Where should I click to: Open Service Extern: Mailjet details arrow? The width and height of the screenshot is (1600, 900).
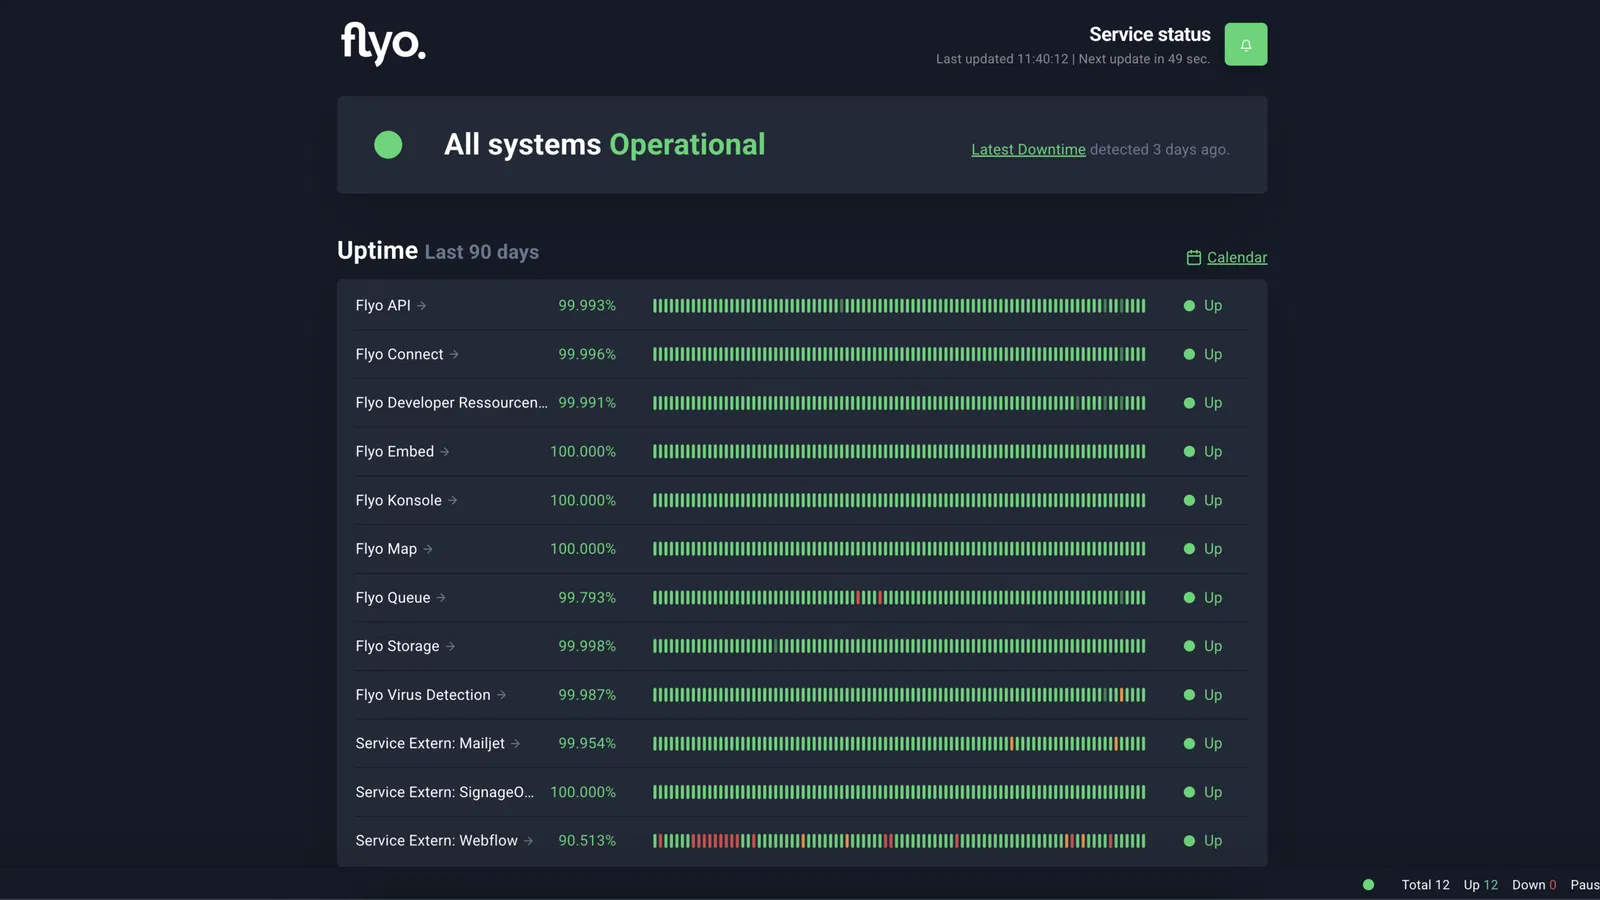tap(516, 744)
